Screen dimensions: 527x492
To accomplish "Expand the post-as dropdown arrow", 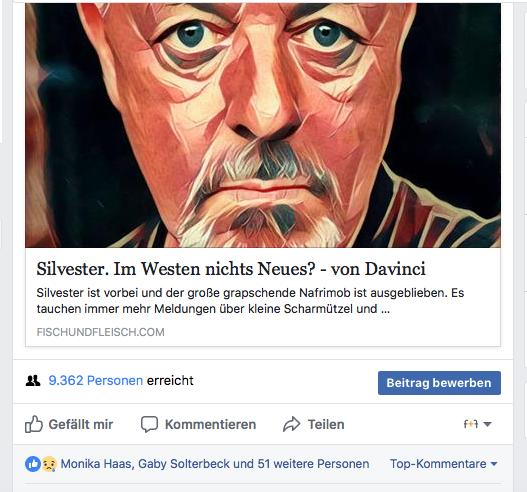I will (x=487, y=424).
